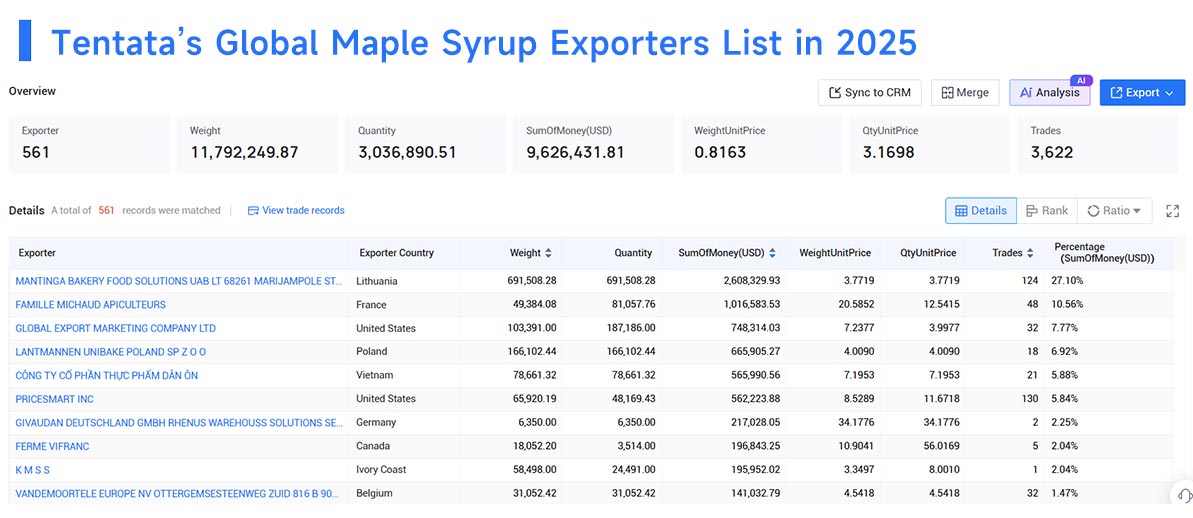The width and height of the screenshot is (1193, 518).
Task: Click SumOfMoney(USD) overview value 9,626,431.81
Action: (575, 152)
